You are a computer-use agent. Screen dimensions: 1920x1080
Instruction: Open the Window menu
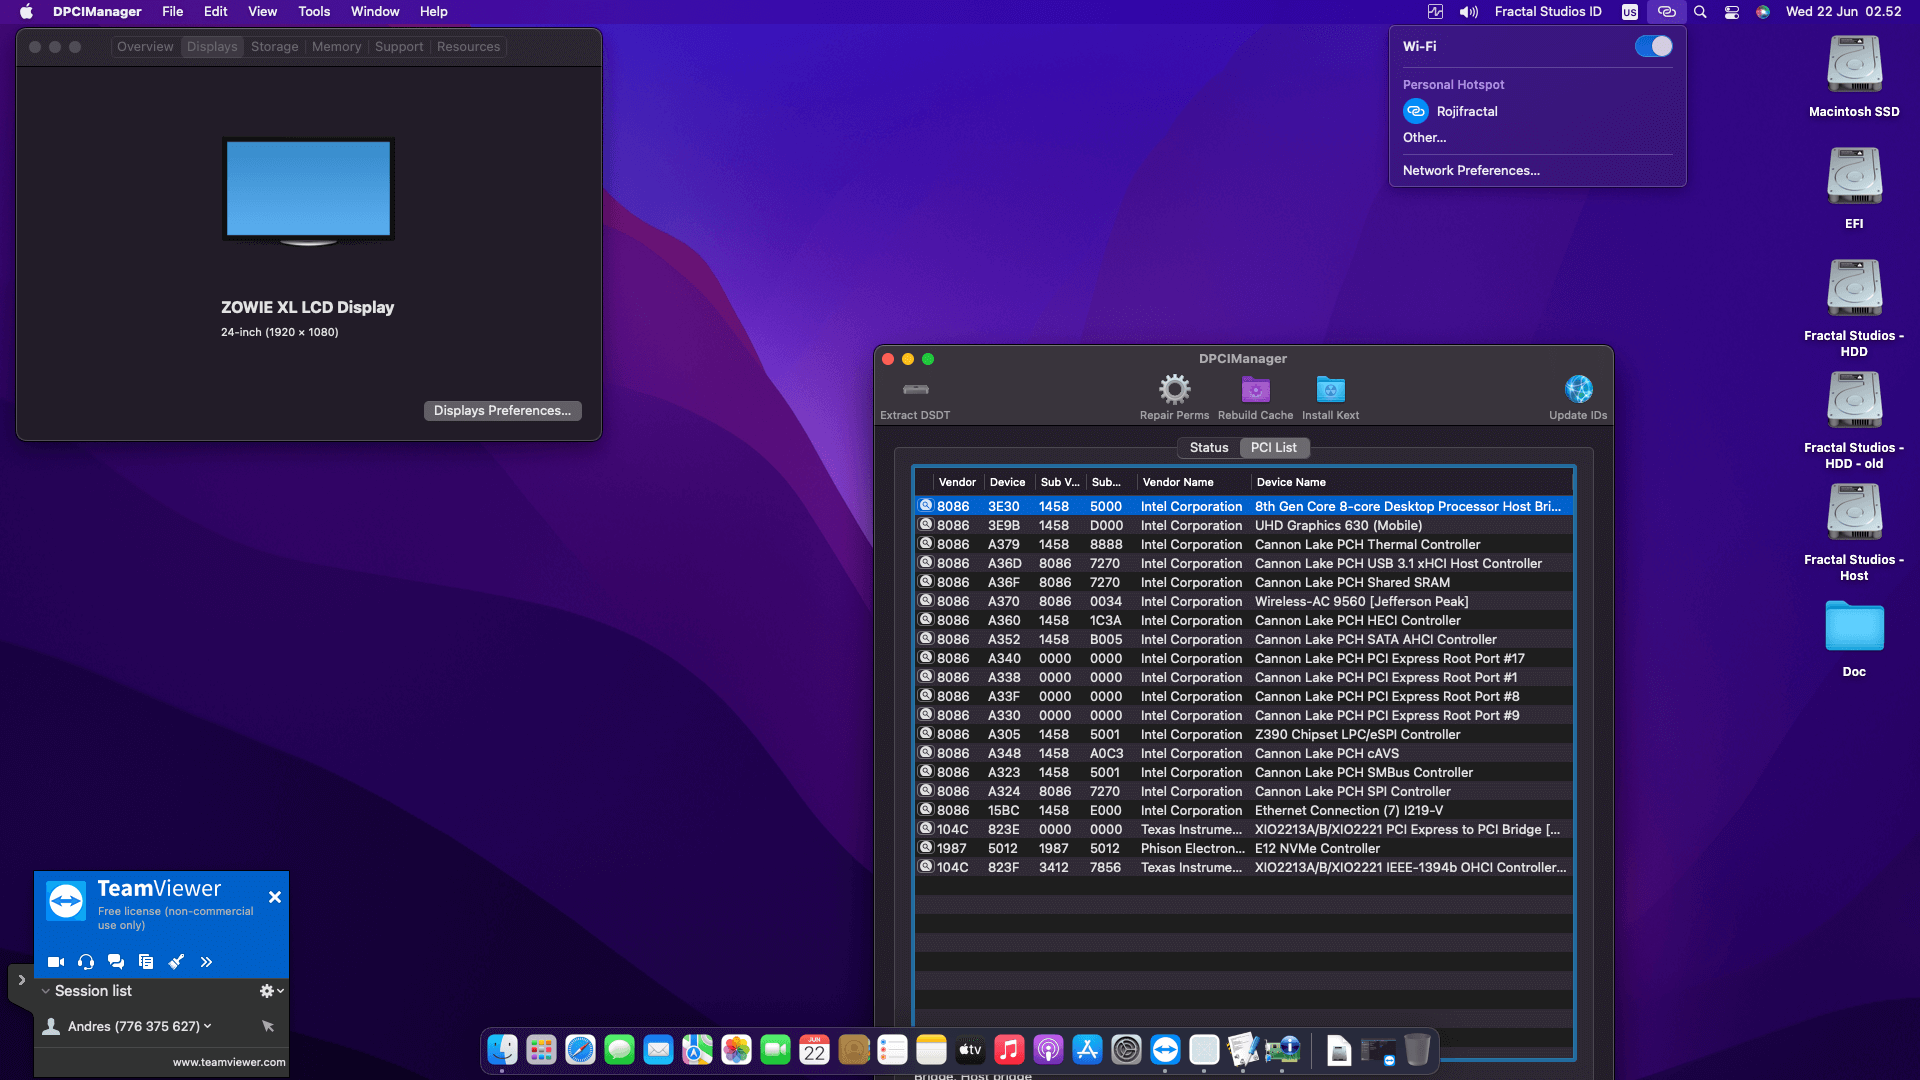pos(375,12)
